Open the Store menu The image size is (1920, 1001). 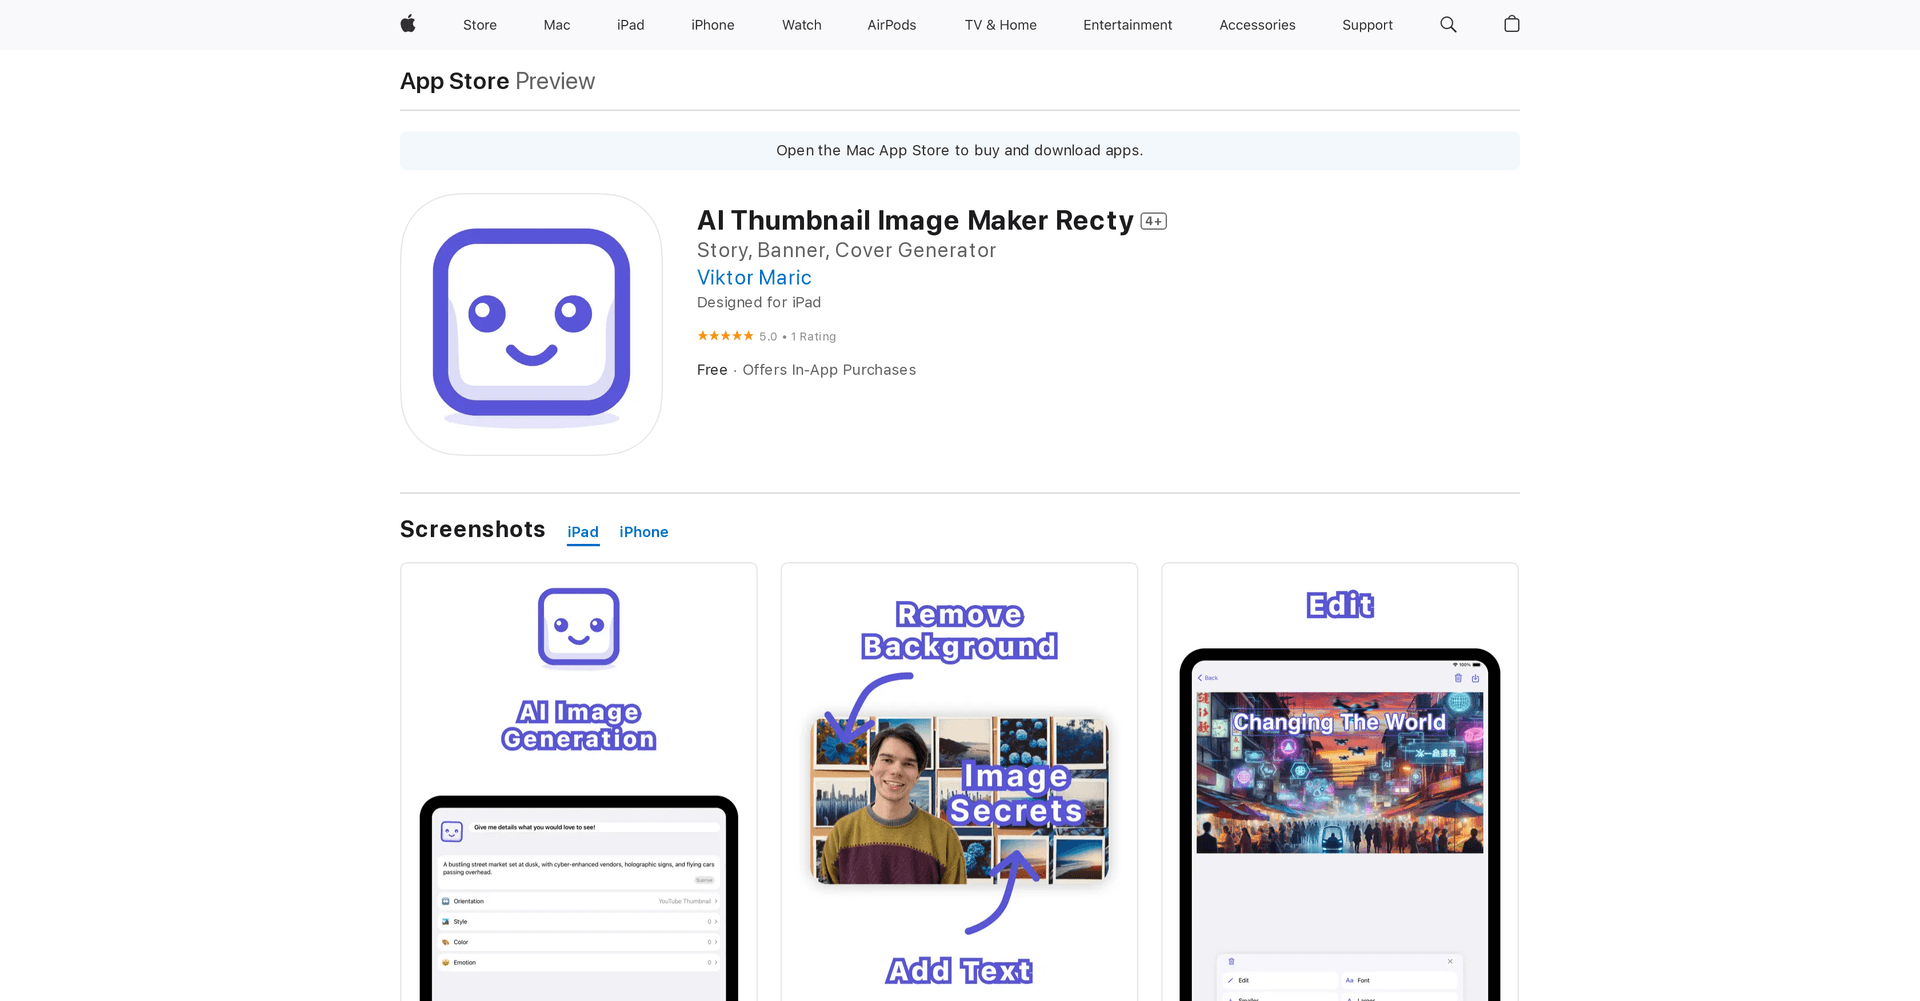pyautogui.click(x=480, y=25)
